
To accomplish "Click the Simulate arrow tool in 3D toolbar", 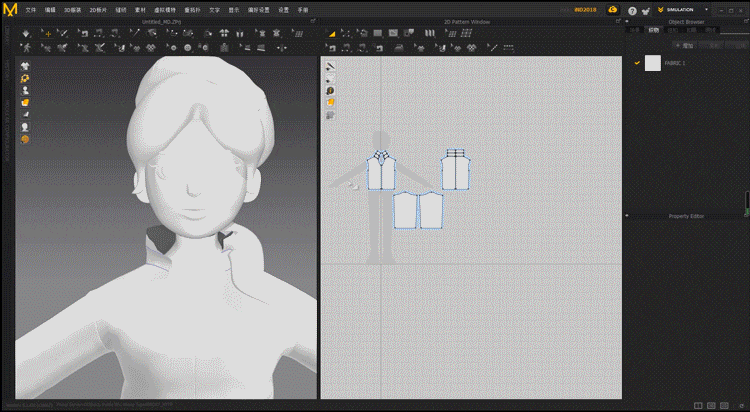I will pyautogui.click(x=27, y=33).
